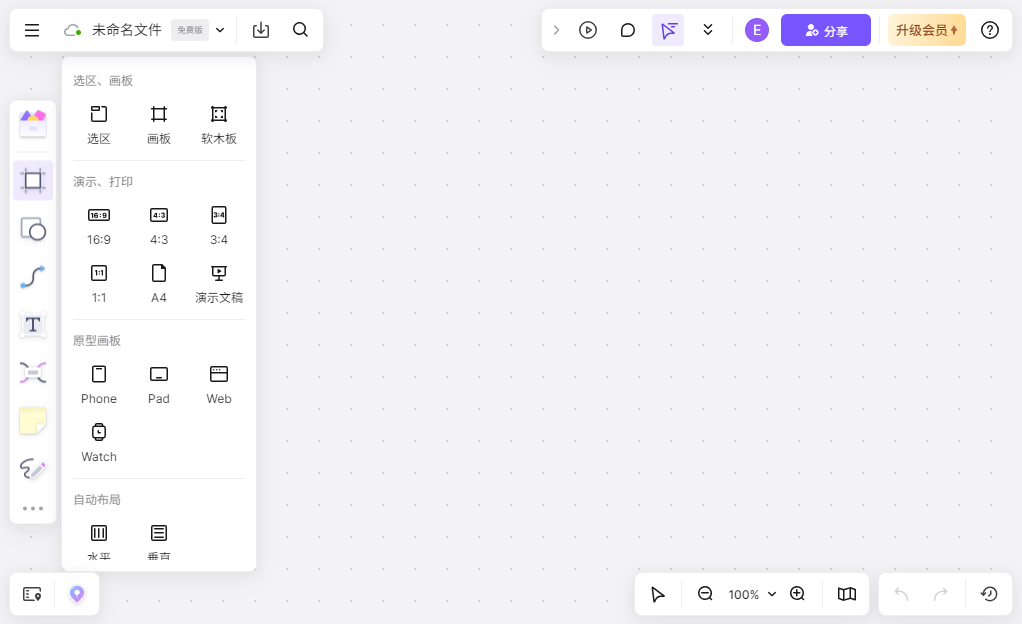
Task: Select the mind map tool
Action: click(33, 372)
